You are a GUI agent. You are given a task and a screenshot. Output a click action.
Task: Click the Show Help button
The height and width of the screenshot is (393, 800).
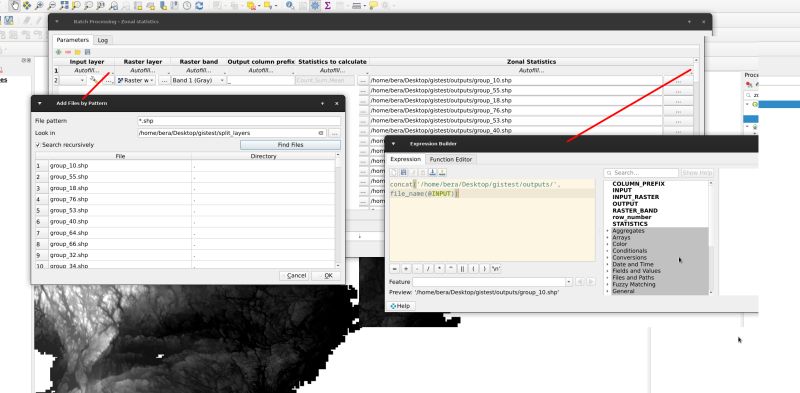point(697,173)
